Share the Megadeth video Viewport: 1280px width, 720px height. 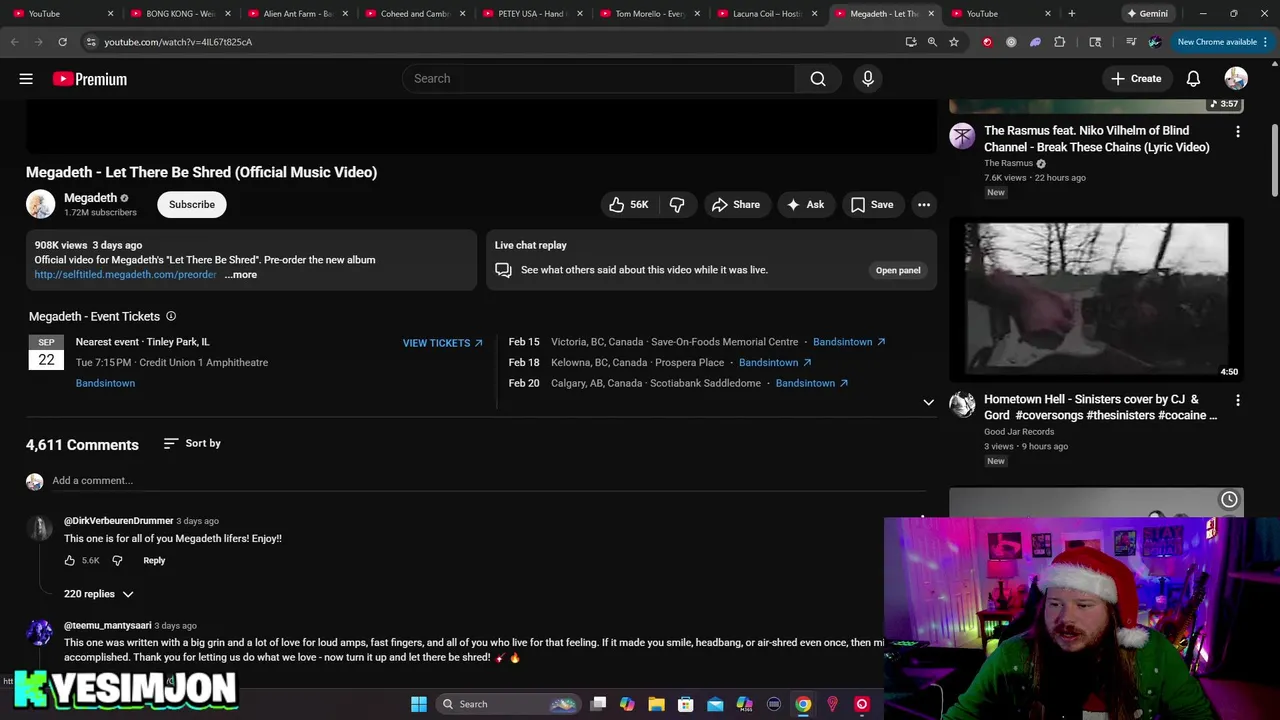point(736,205)
